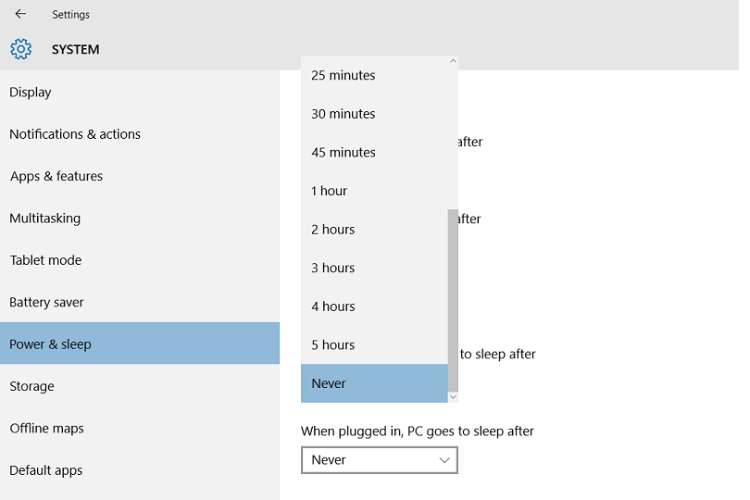
Task: Click the dropdown list scrollbar thumb
Action: coord(453,300)
